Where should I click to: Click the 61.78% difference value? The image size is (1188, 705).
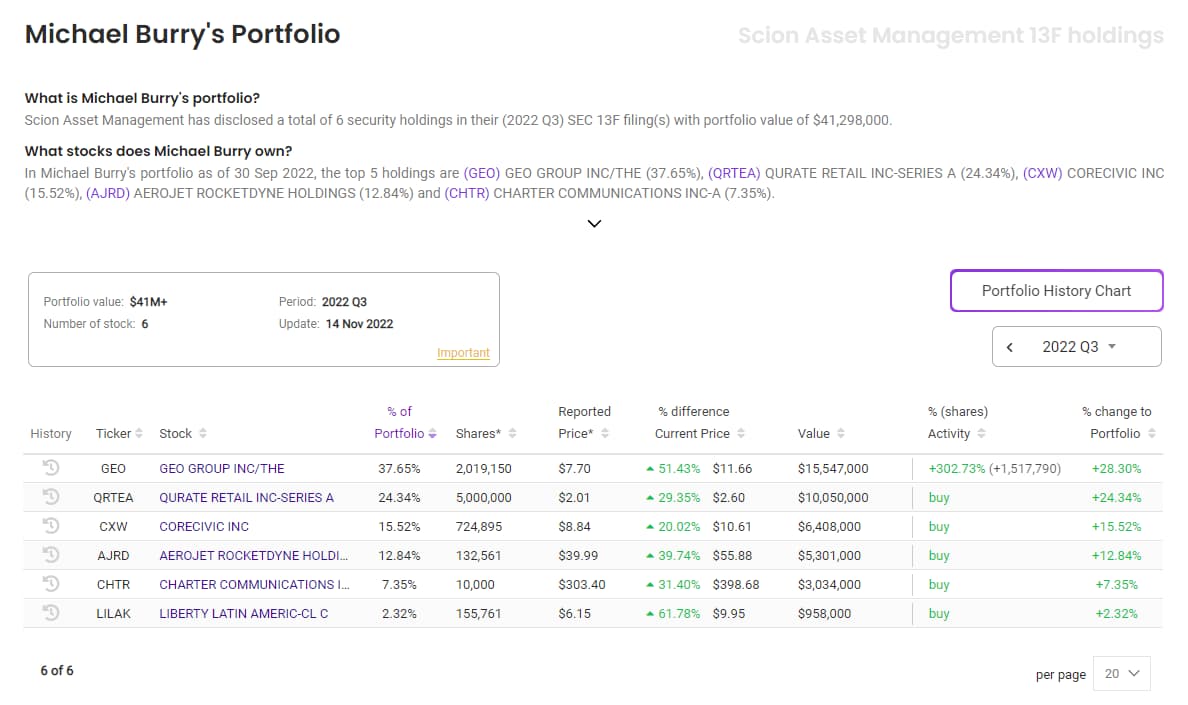(x=679, y=613)
